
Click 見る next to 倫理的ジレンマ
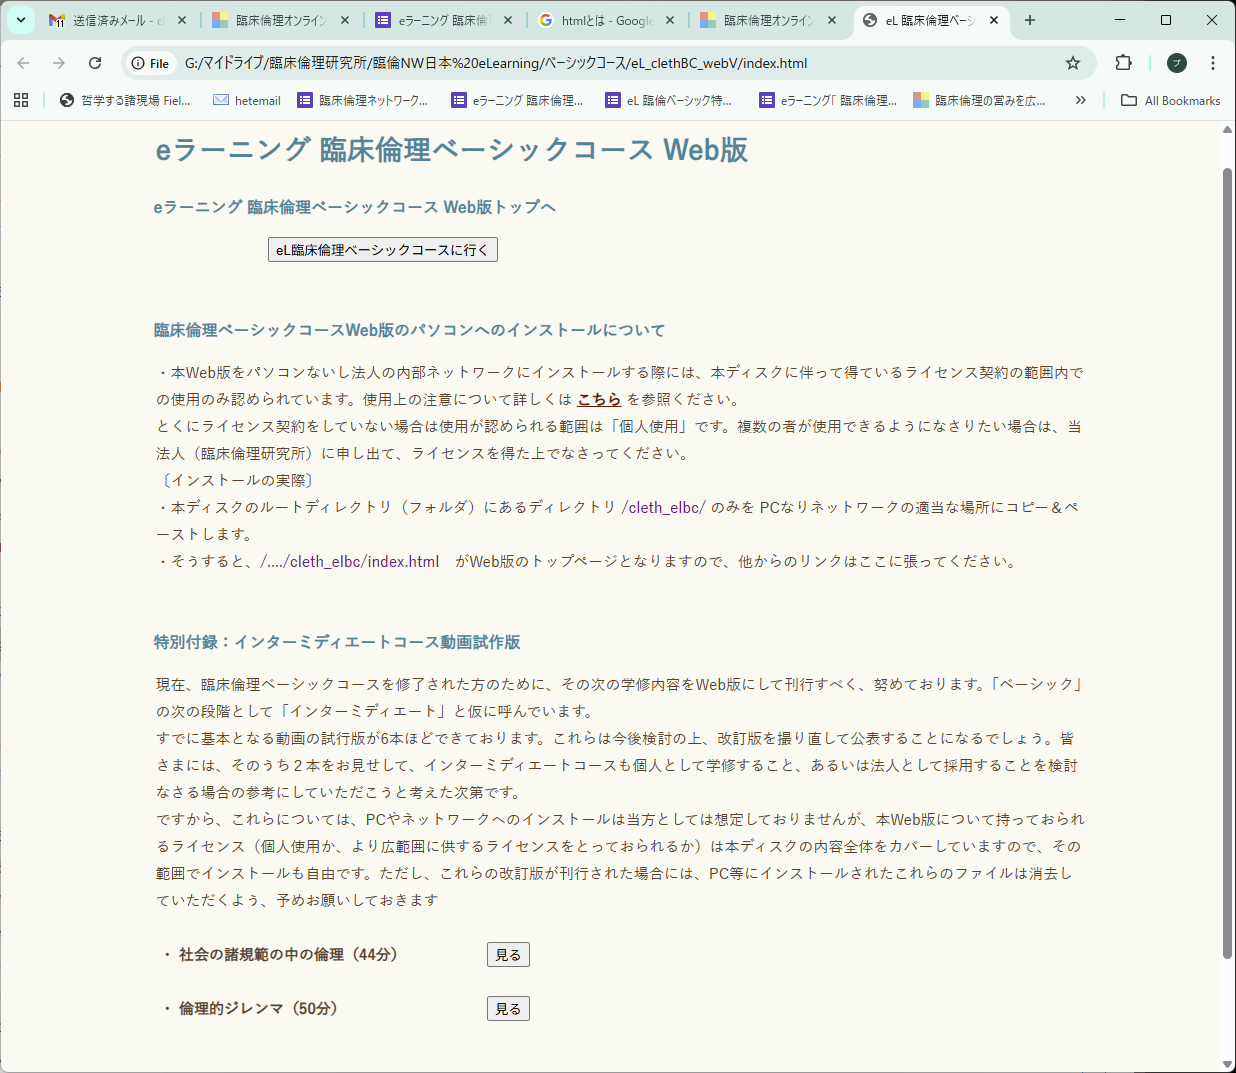508,1008
